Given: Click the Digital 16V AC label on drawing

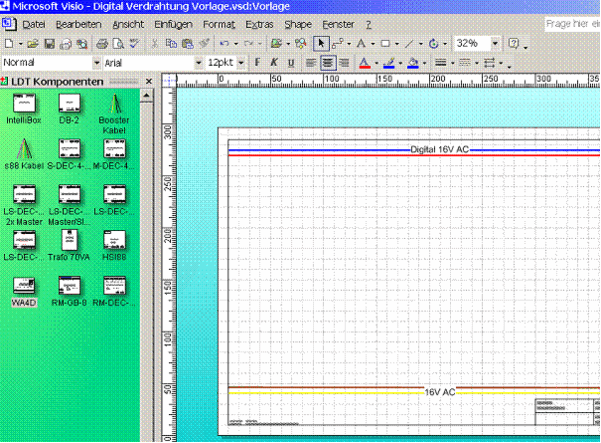Looking at the screenshot, I should [x=438, y=149].
